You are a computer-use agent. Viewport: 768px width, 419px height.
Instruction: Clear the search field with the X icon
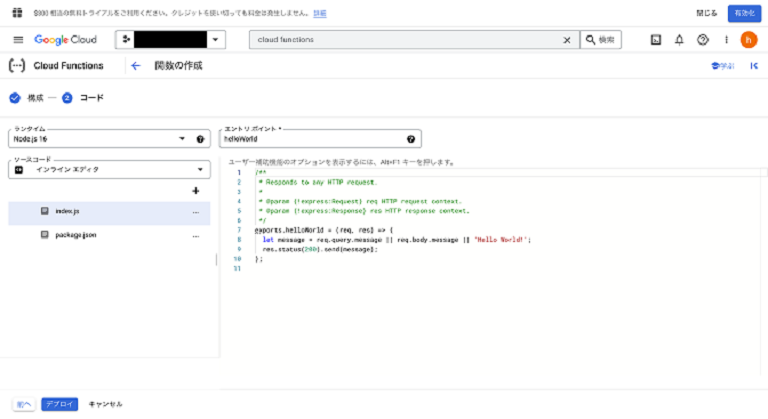567,40
